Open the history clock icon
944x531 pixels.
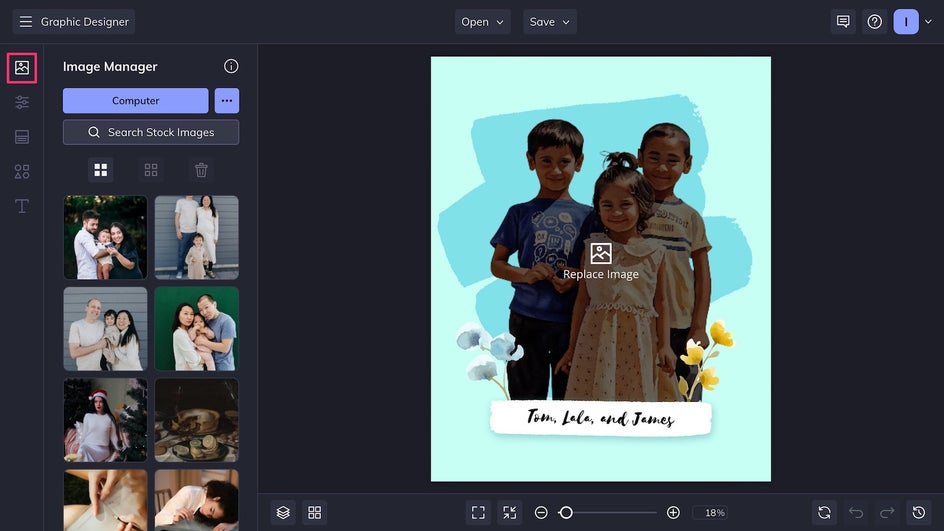click(919, 512)
